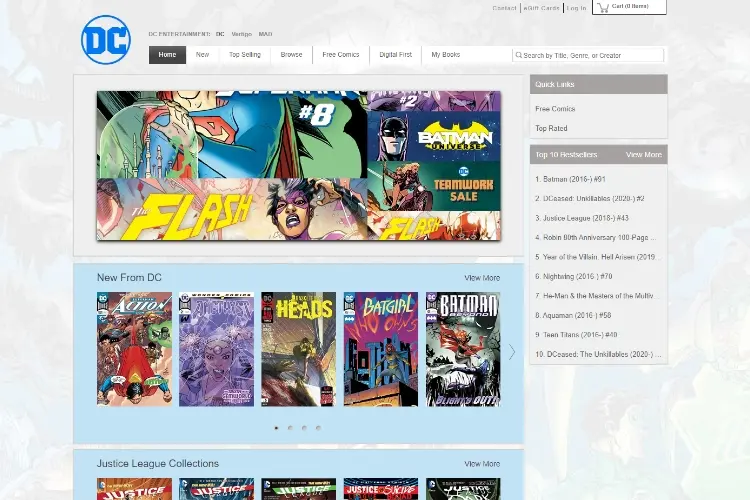Advance New From DC carousel with right arrow
Viewport: 750px width, 500px height.
512,352
